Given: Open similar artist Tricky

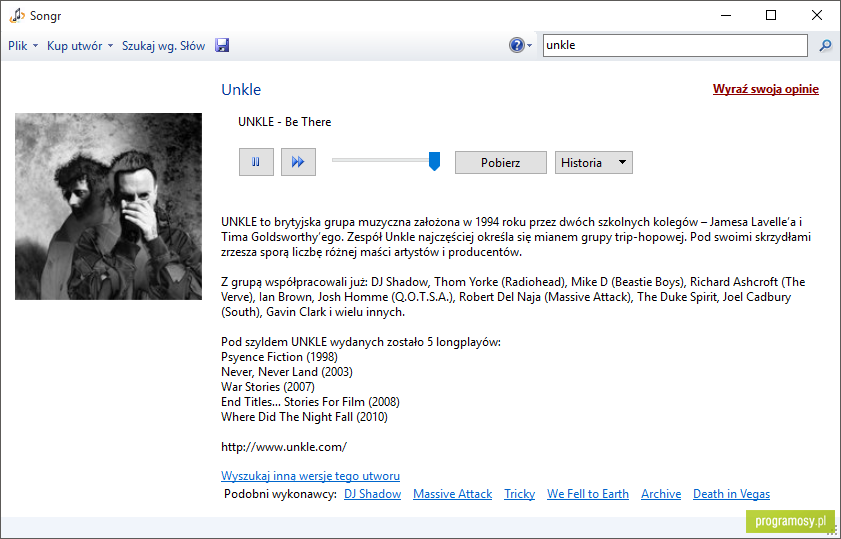Looking at the screenshot, I should click(519, 494).
